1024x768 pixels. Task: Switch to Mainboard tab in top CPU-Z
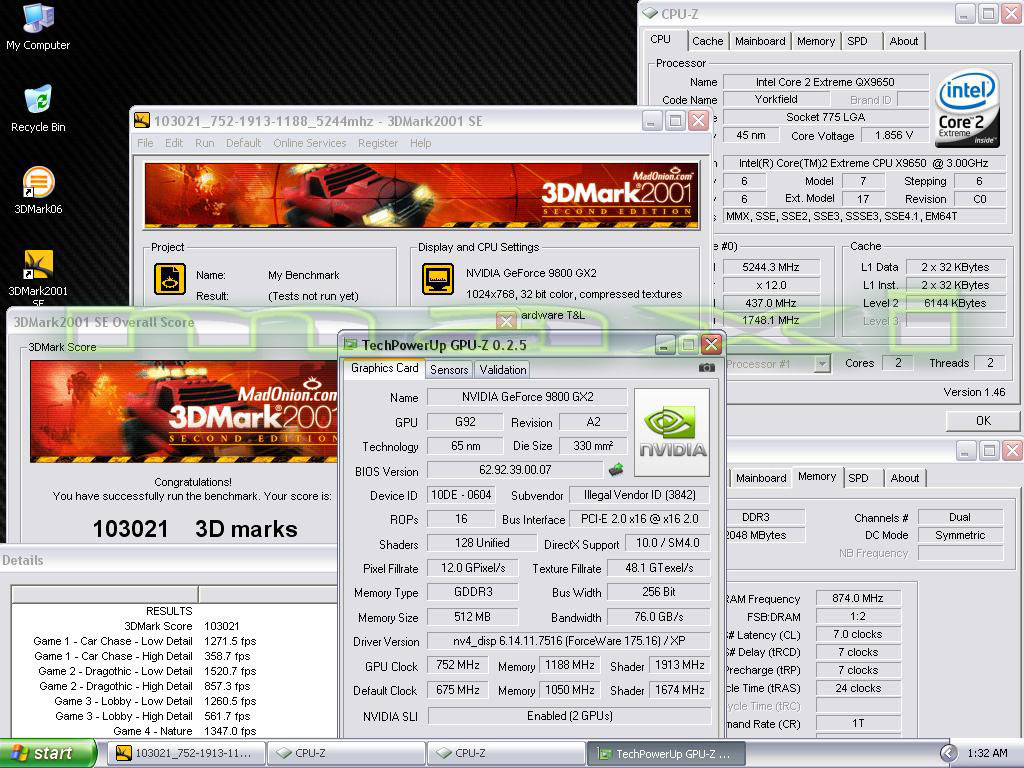760,41
